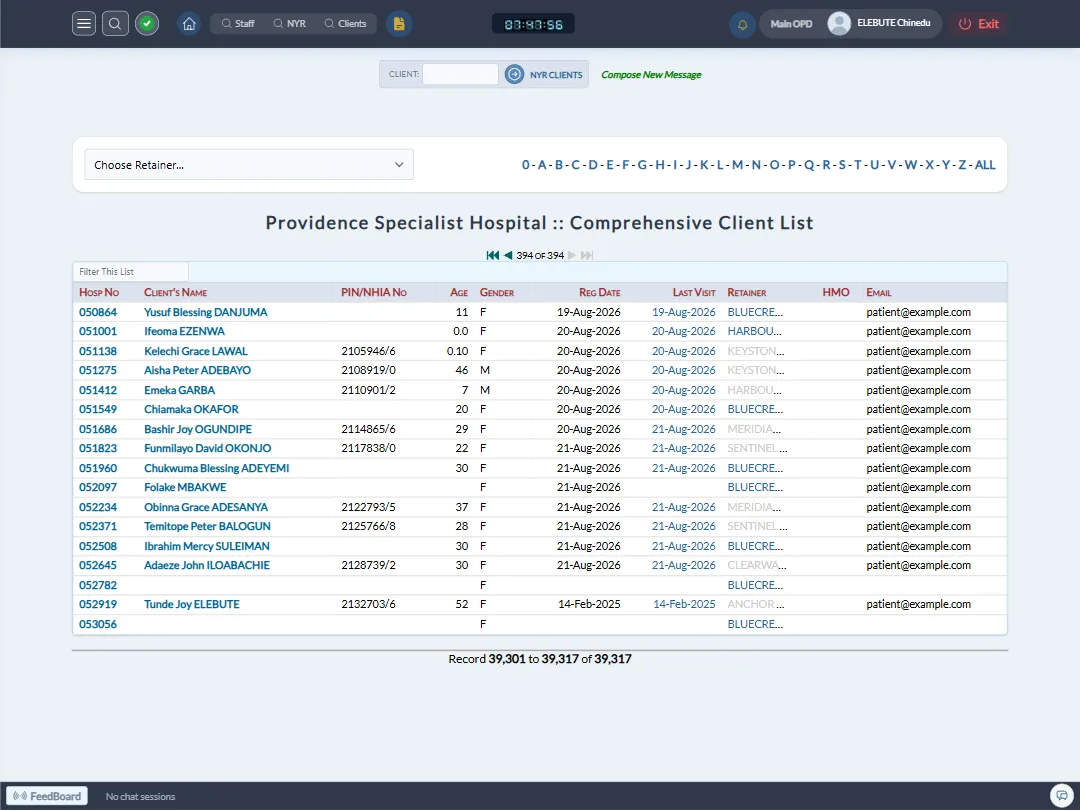Open hospital number 053056
This screenshot has width=1080, height=810.
(98, 624)
